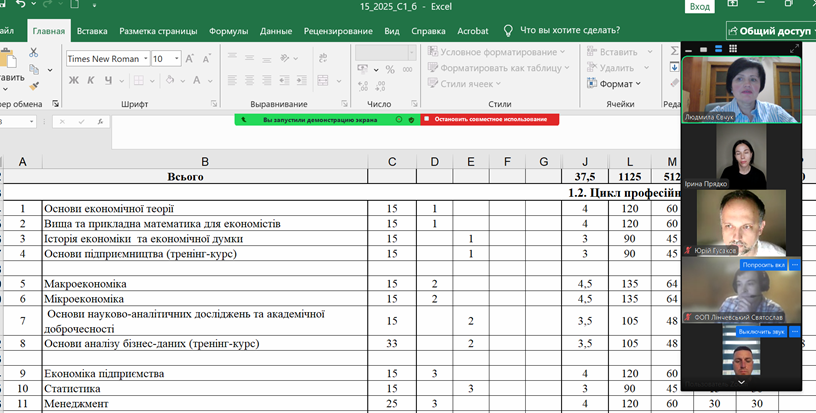
Task: Click the font color A icon
Action: [x=197, y=81]
